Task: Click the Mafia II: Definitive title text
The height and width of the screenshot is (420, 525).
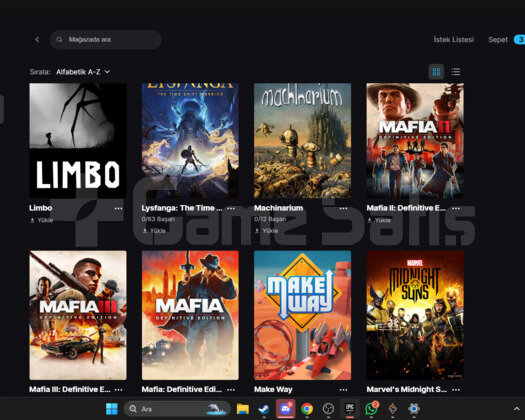Action: tap(406, 208)
